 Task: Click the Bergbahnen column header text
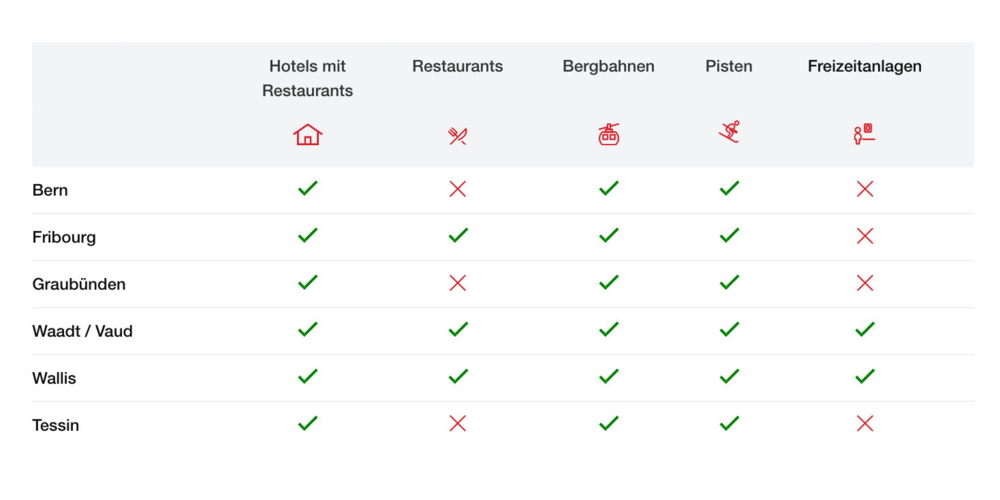coord(608,66)
